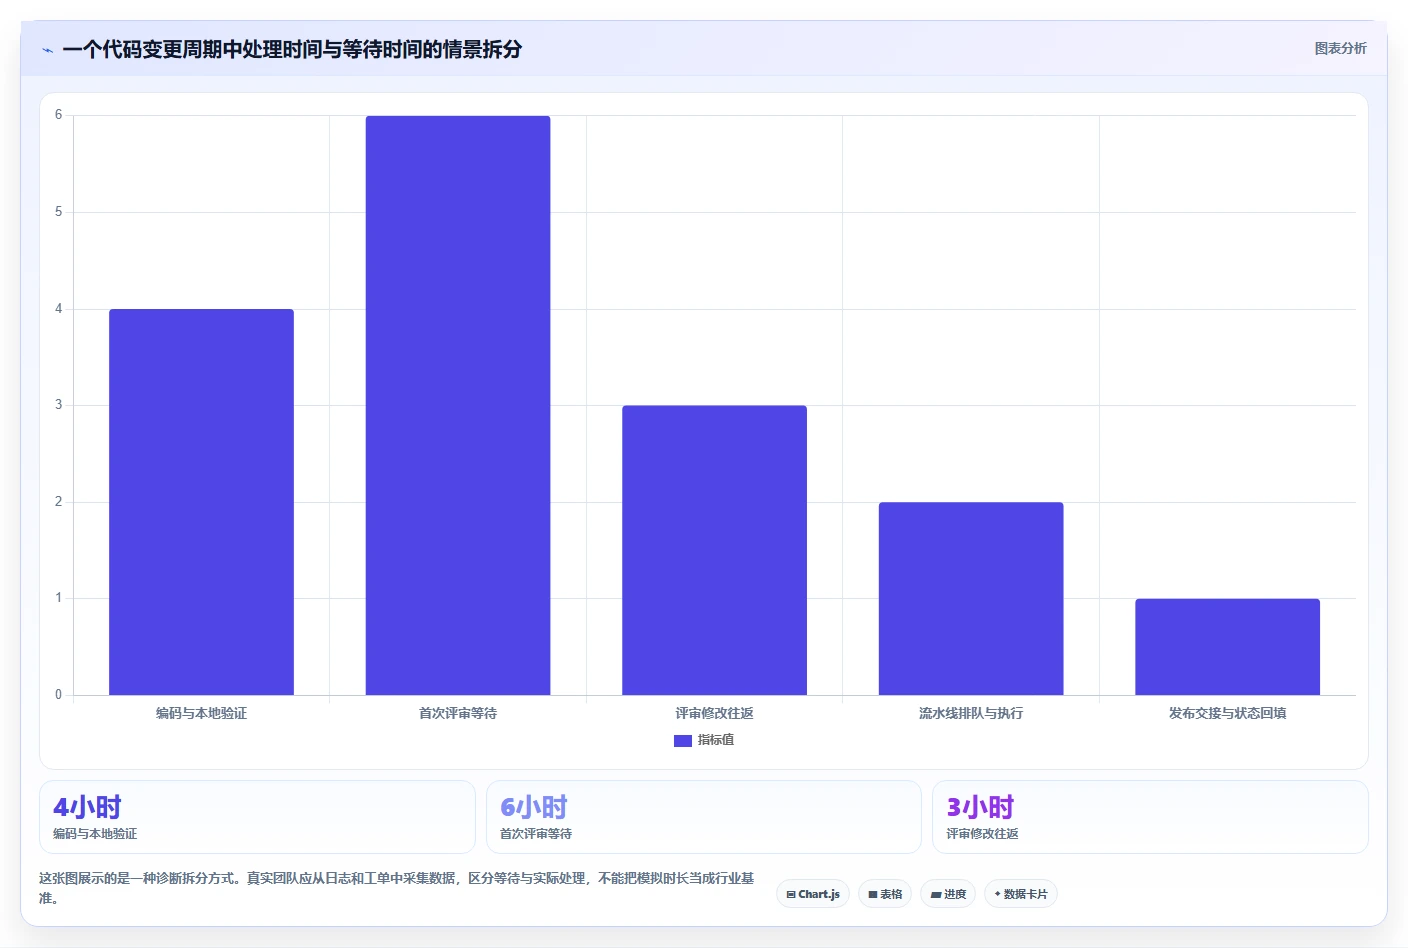Open the 4小时 编码与本地验证 data card
The height and width of the screenshot is (948, 1408).
pos(257,817)
